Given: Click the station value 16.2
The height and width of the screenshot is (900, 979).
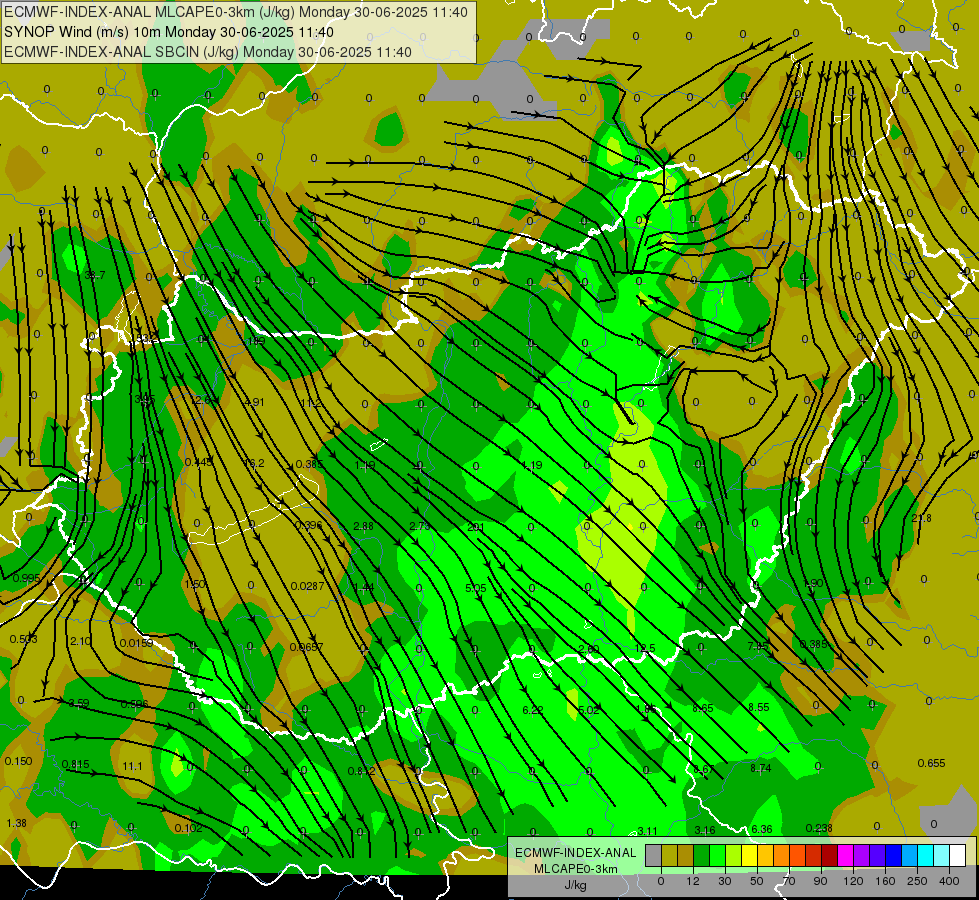Looking at the screenshot, I should (x=254, y=463).
